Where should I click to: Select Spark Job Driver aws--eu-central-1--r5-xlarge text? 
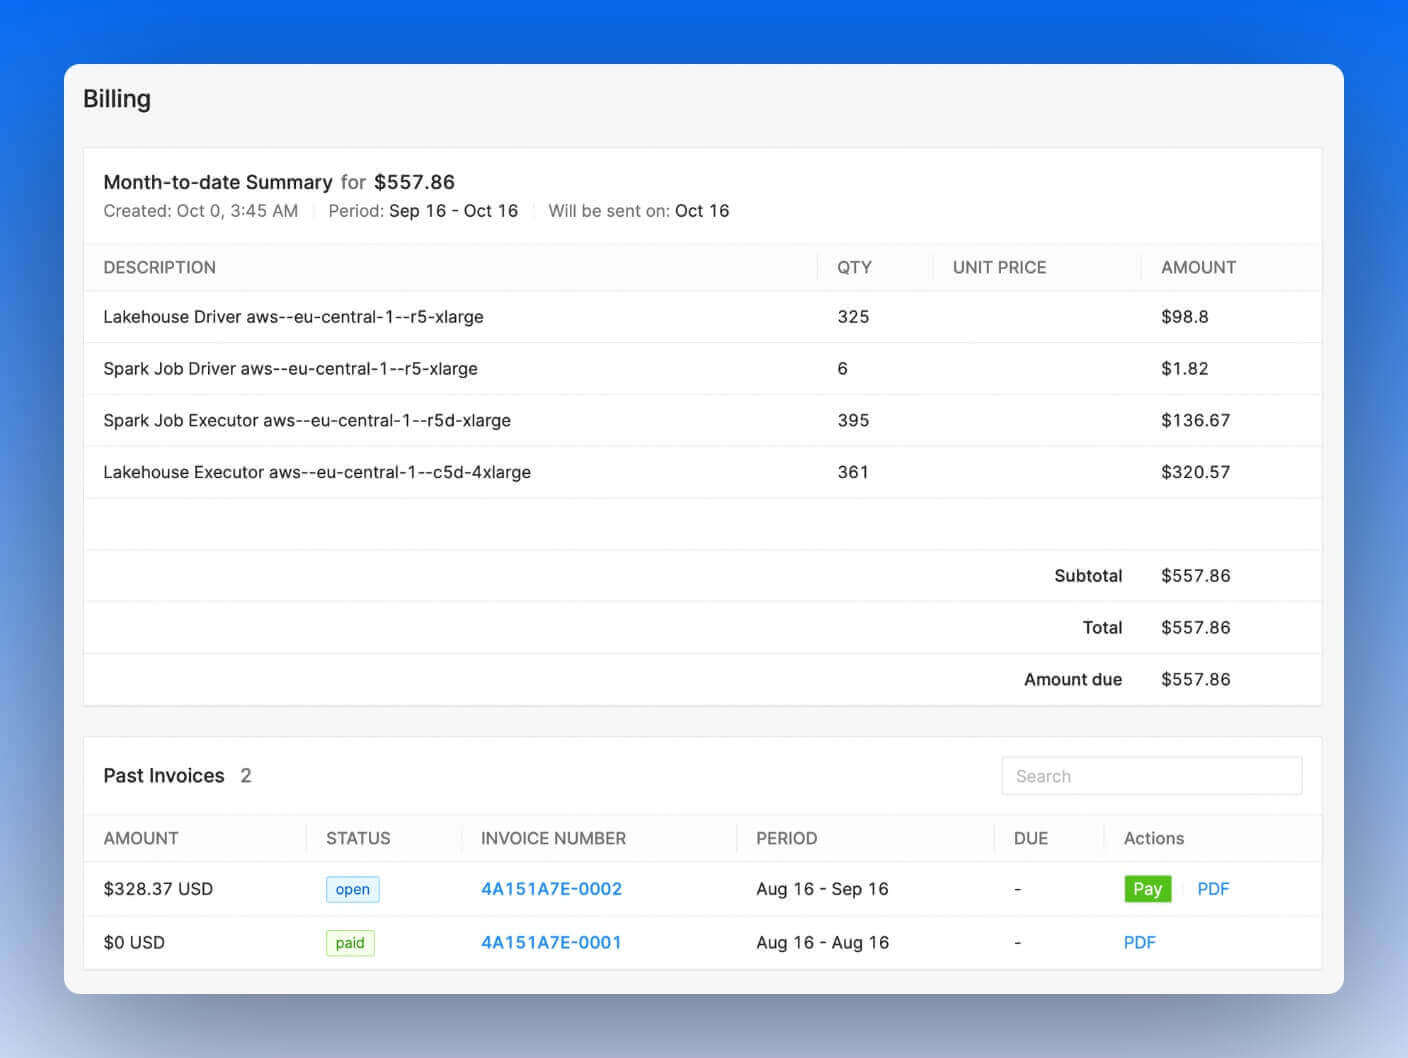(x=290, y=369)
